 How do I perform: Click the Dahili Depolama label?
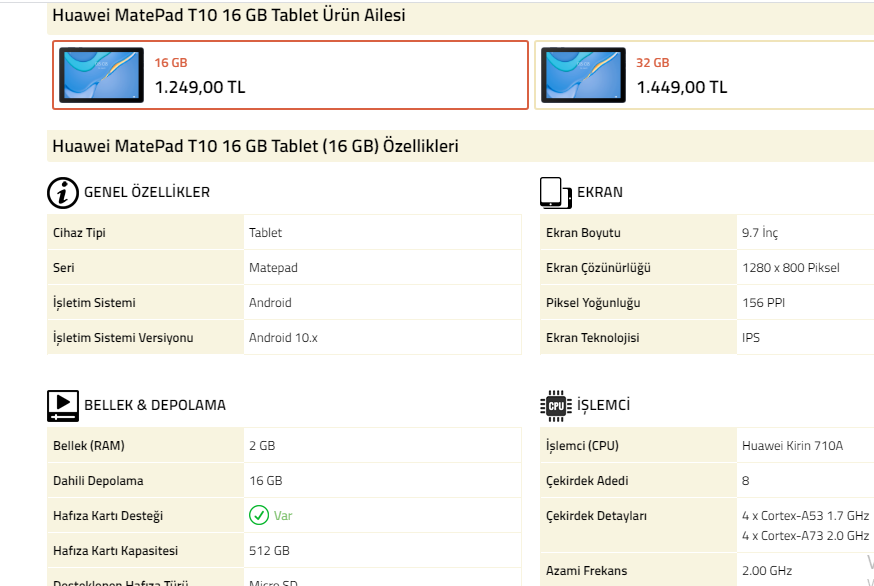tap(98, 481)
